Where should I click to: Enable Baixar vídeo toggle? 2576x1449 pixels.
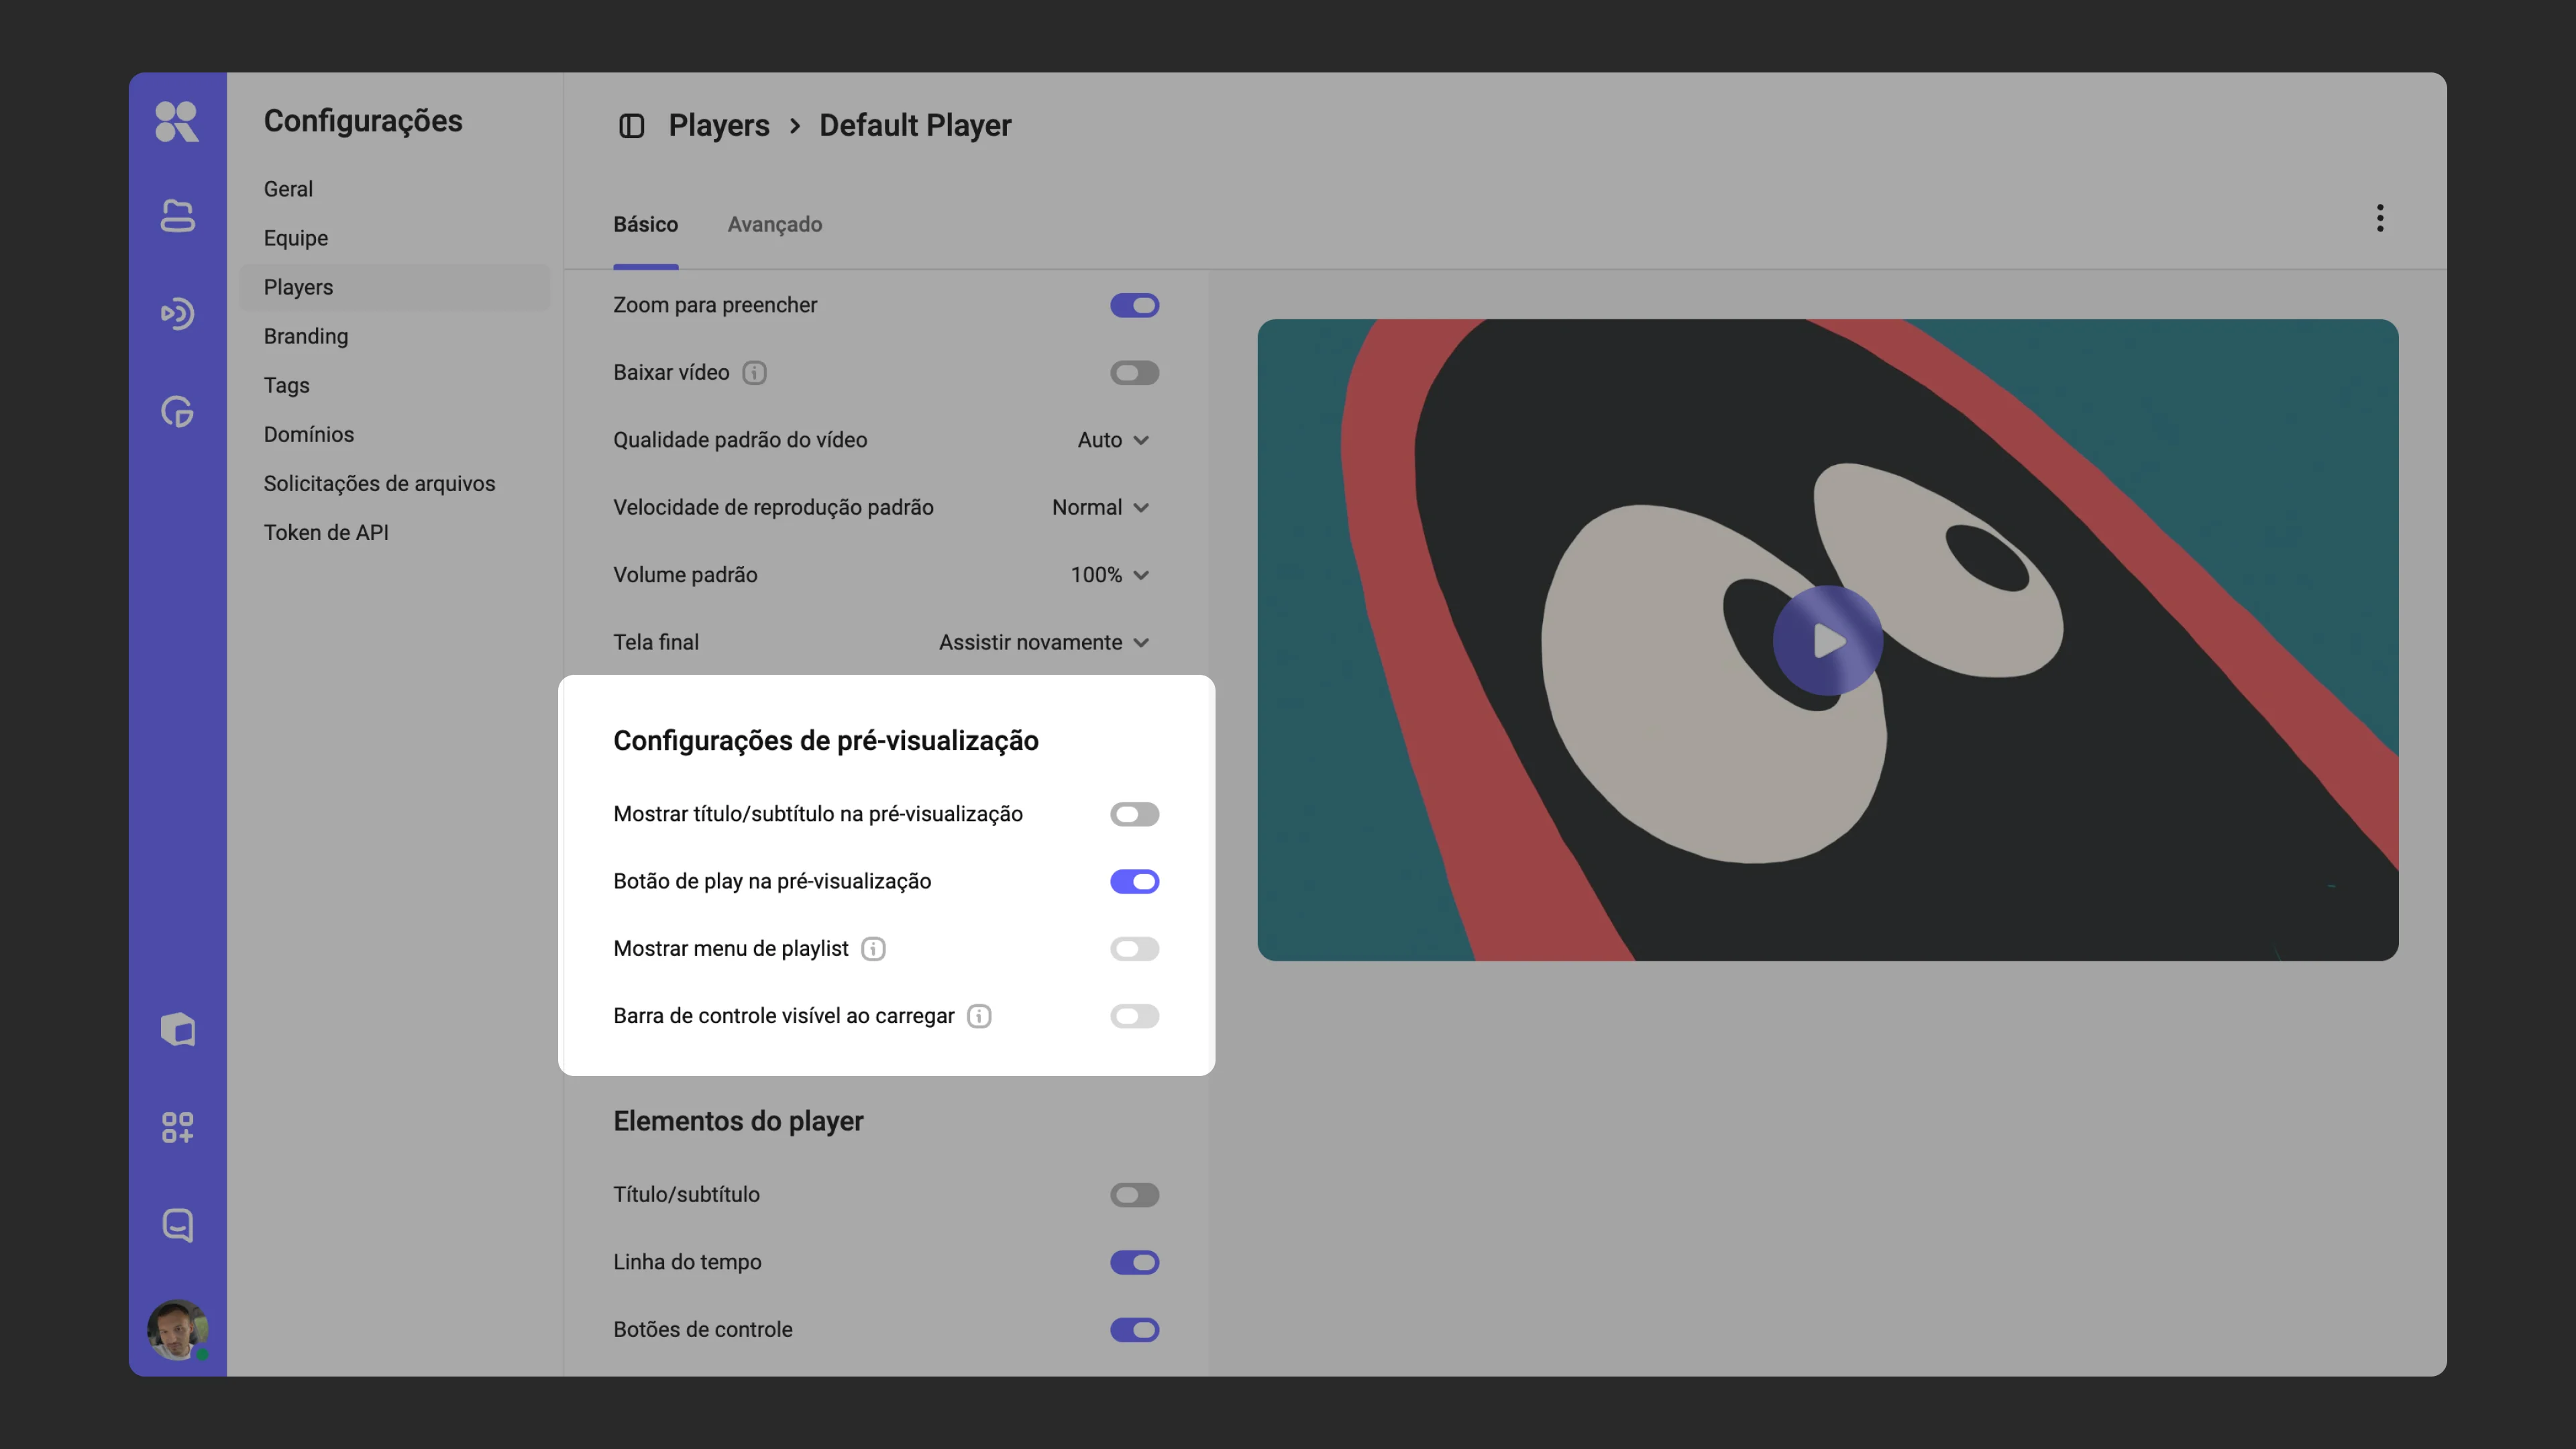point(1134,373)
